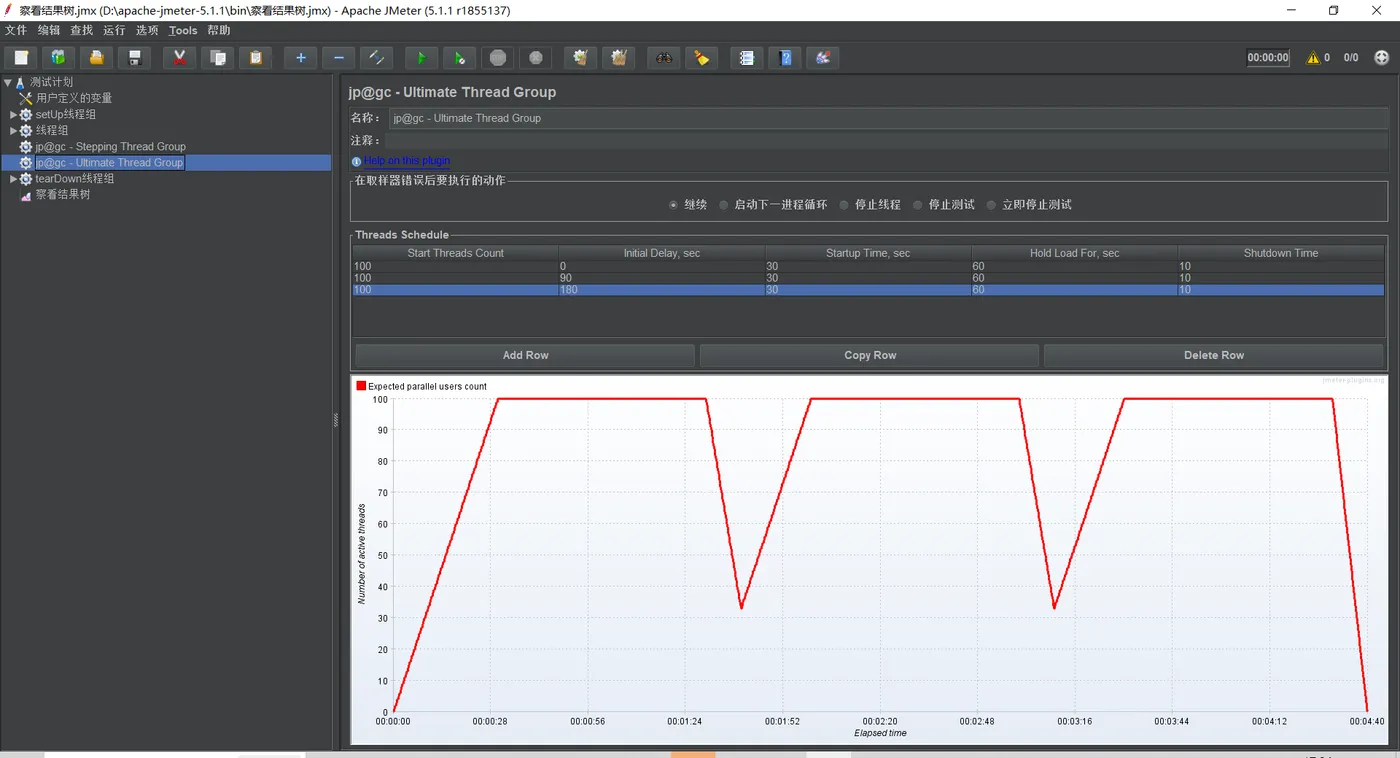Start the test with green play icon
Screen dimensions: 1400x758
point(421,58)
